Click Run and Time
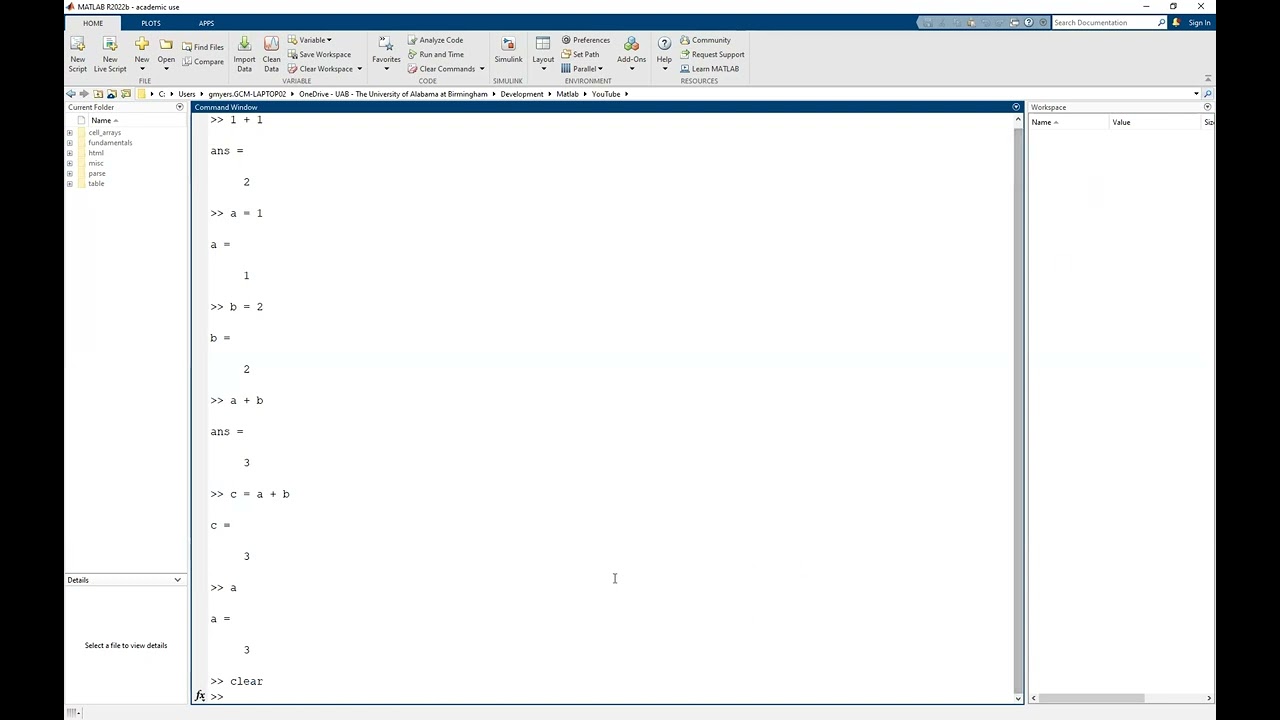The height and width of the screenshot is (720, 1280). (435, 54)
